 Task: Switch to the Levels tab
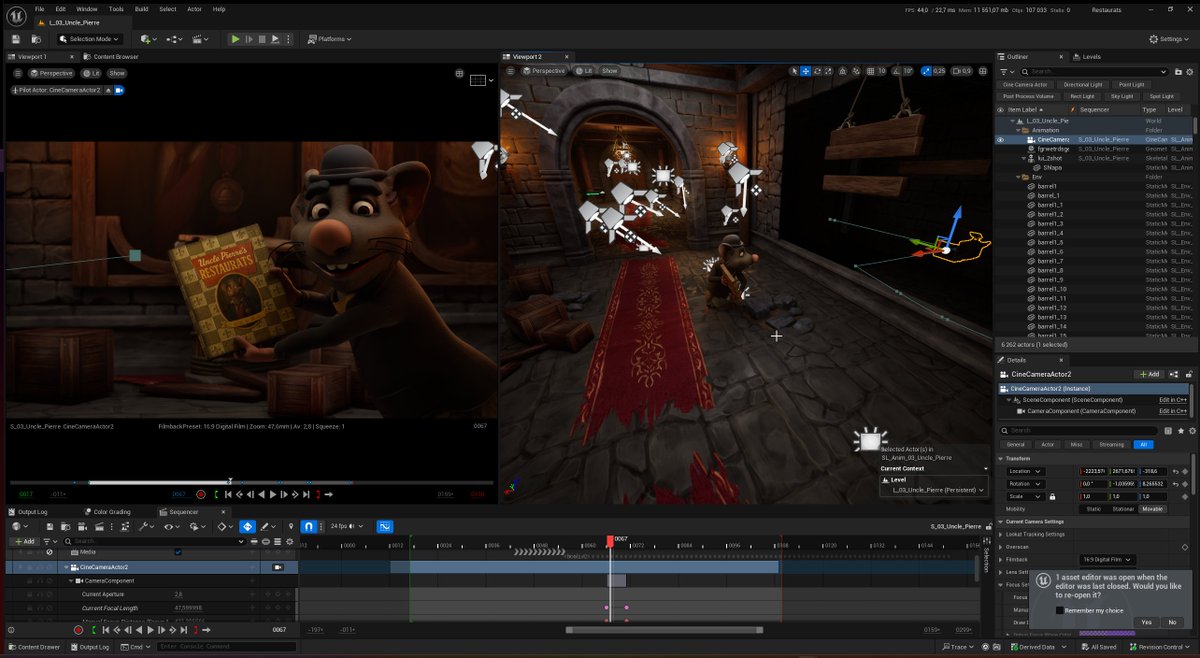pos(1085,57)
